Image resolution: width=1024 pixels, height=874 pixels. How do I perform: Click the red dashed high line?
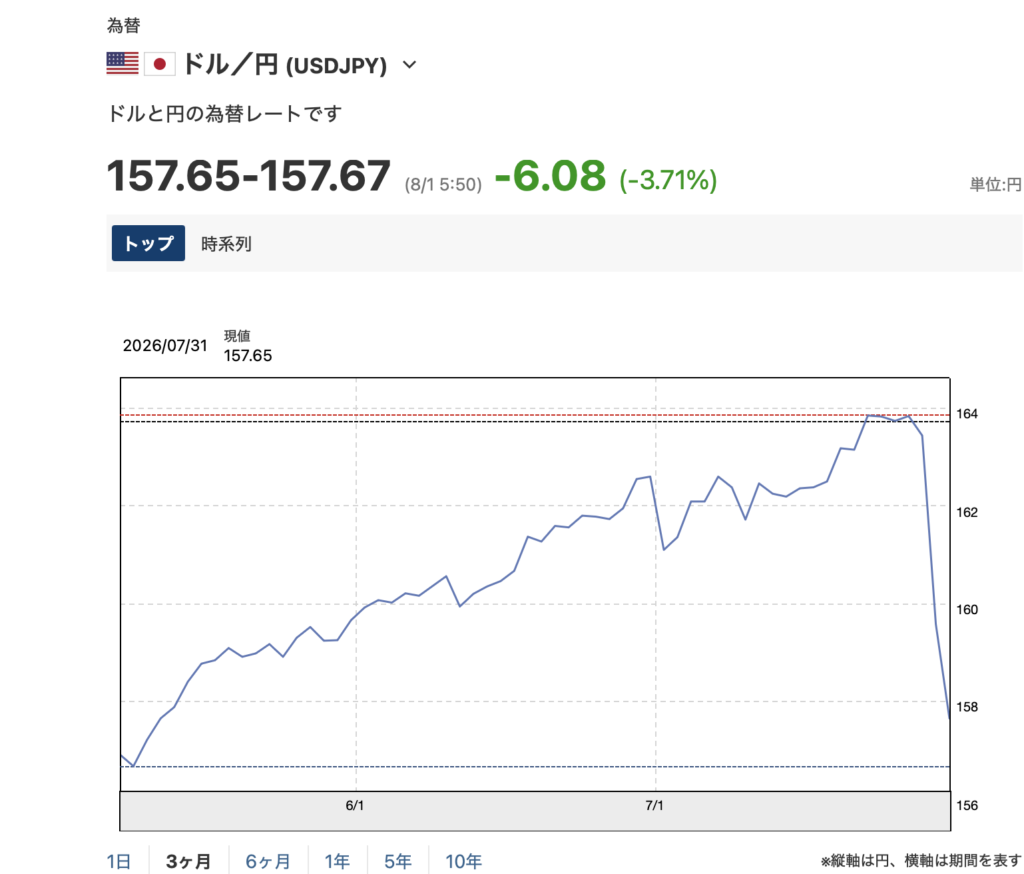tap(535, 415)
